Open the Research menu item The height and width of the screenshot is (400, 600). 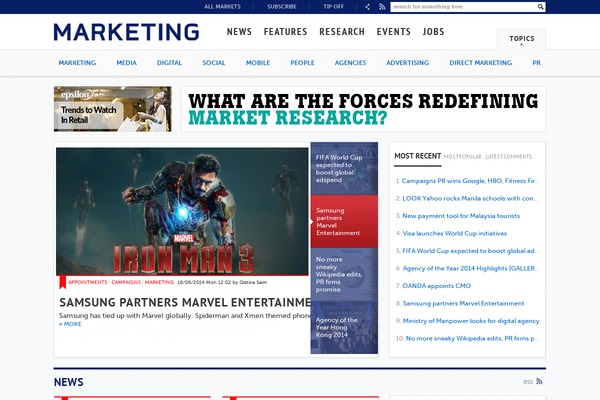342,32
